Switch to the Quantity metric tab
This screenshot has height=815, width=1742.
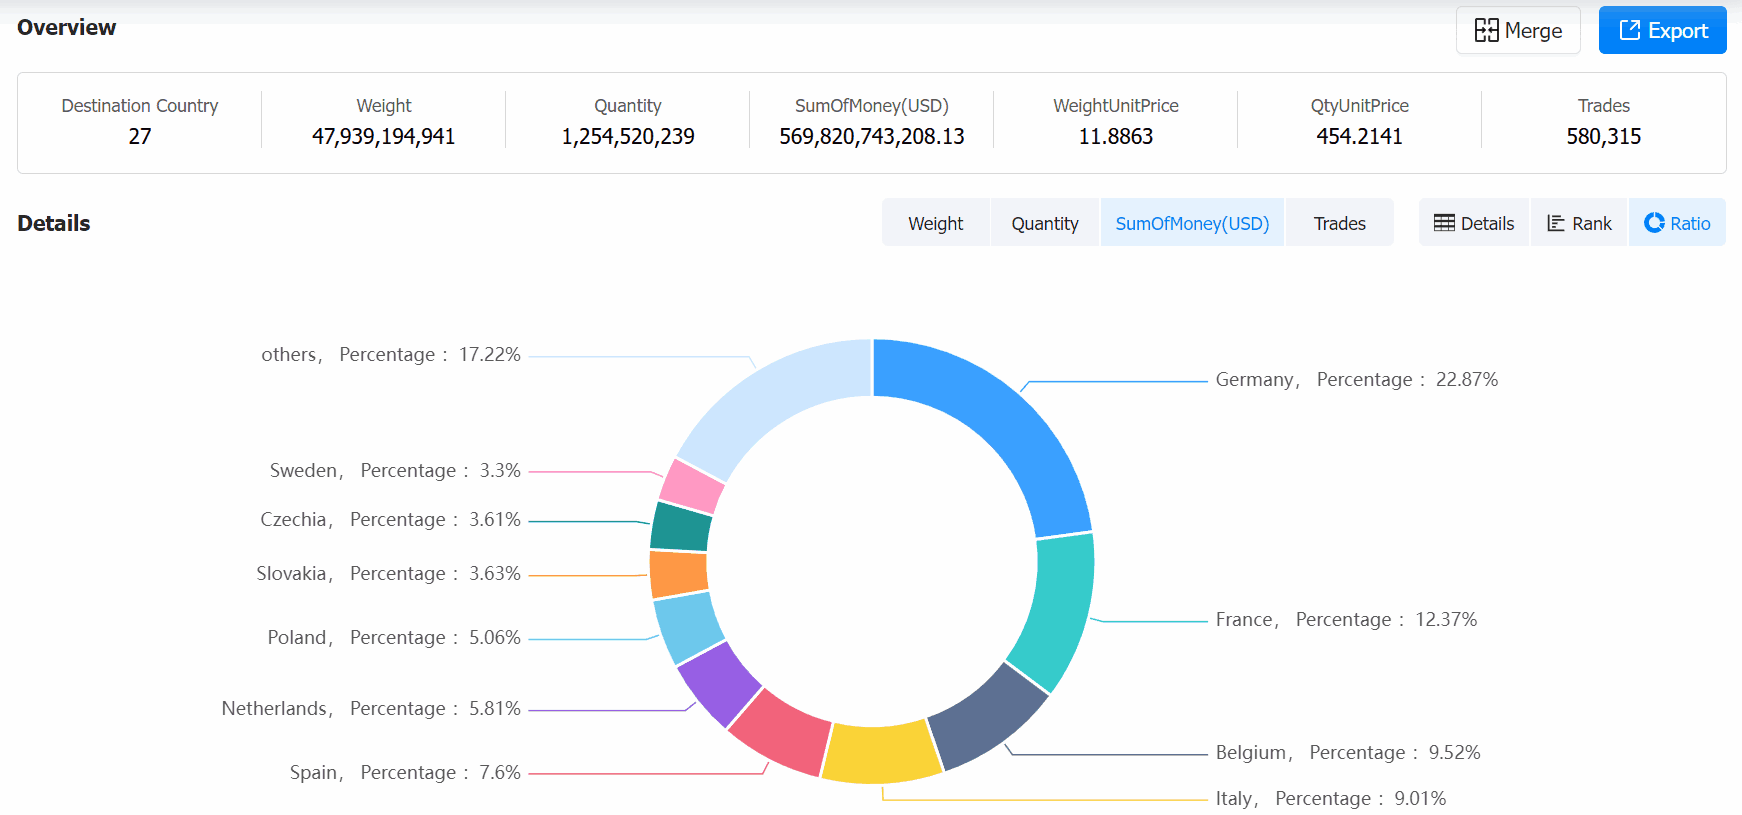(1045, 223)
